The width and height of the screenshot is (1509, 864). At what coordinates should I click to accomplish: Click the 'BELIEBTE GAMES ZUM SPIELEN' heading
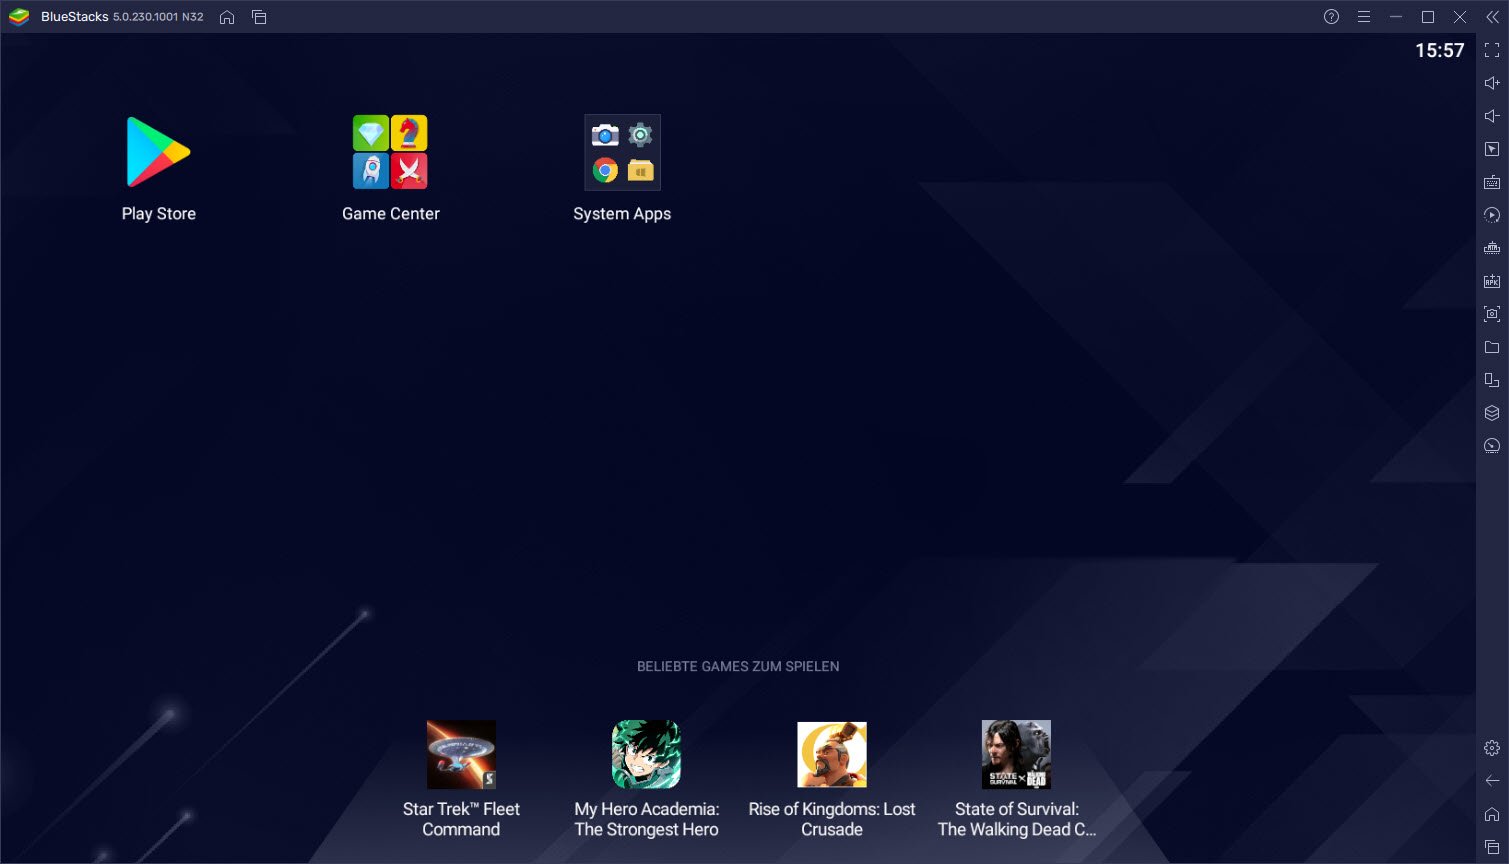(x=738, y=666)
